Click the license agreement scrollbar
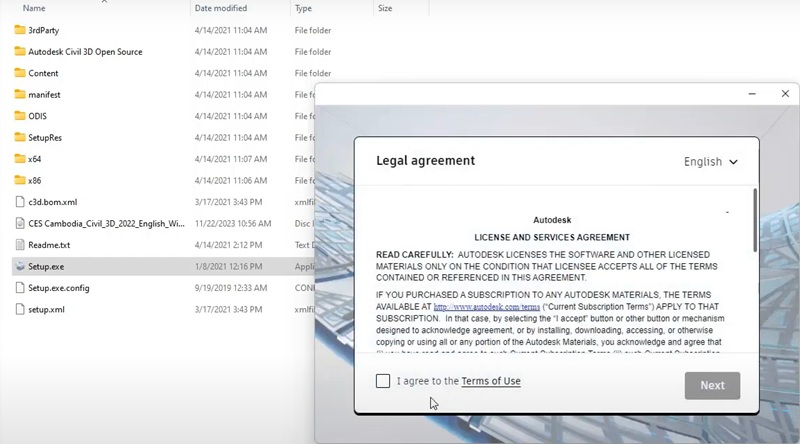Viewport: 800px width, 444px height. (755, 220)
